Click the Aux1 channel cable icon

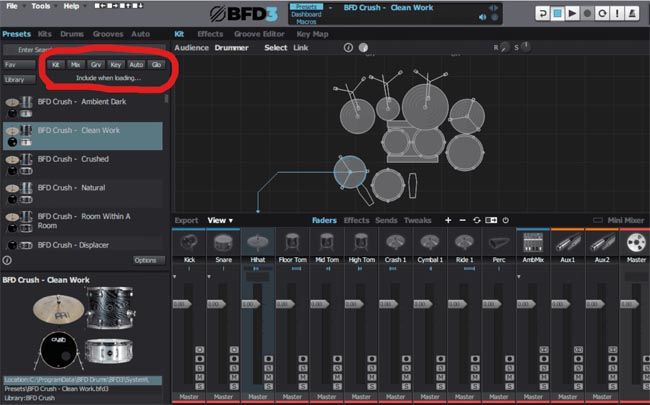[568, 243]
